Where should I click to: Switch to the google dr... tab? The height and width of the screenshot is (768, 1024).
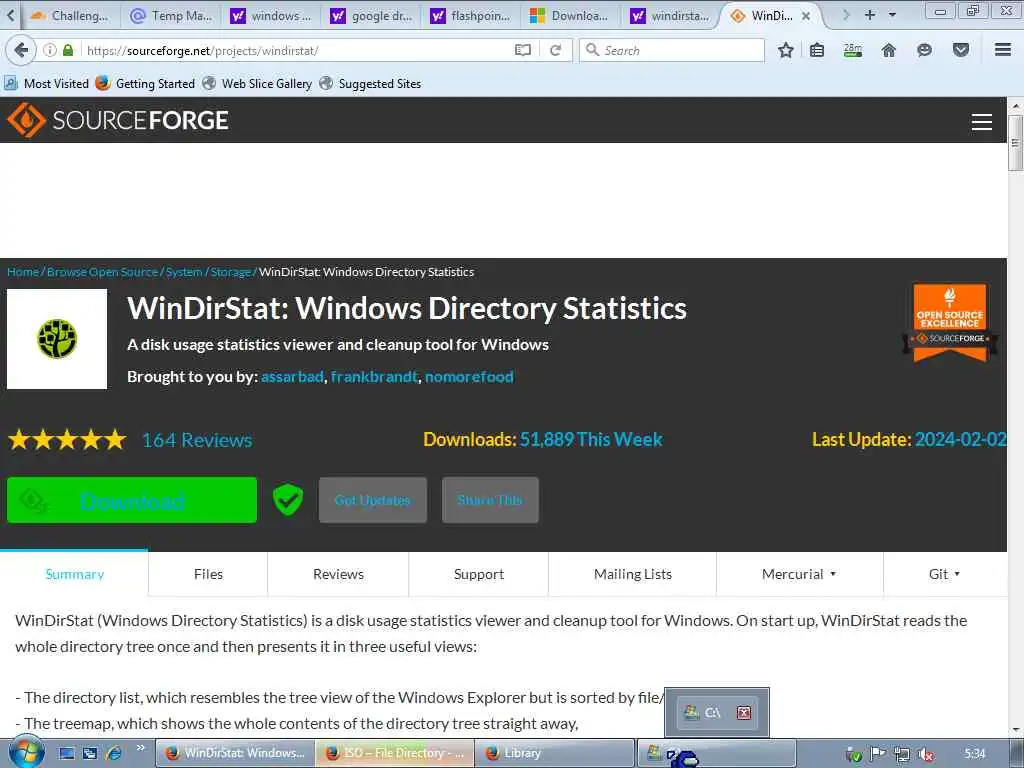[371, 16]
